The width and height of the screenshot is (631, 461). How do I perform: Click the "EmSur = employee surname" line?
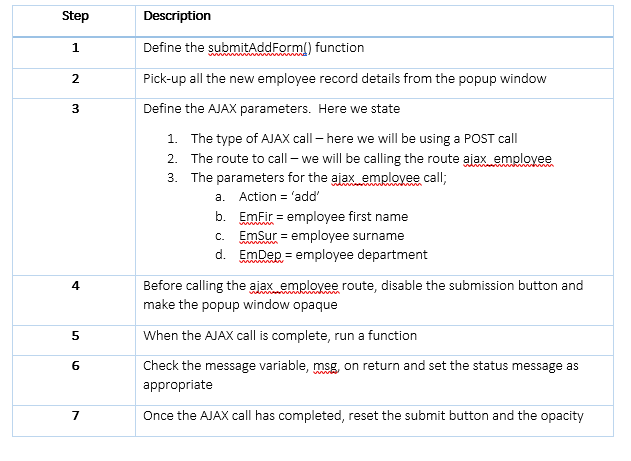point(321,236)
